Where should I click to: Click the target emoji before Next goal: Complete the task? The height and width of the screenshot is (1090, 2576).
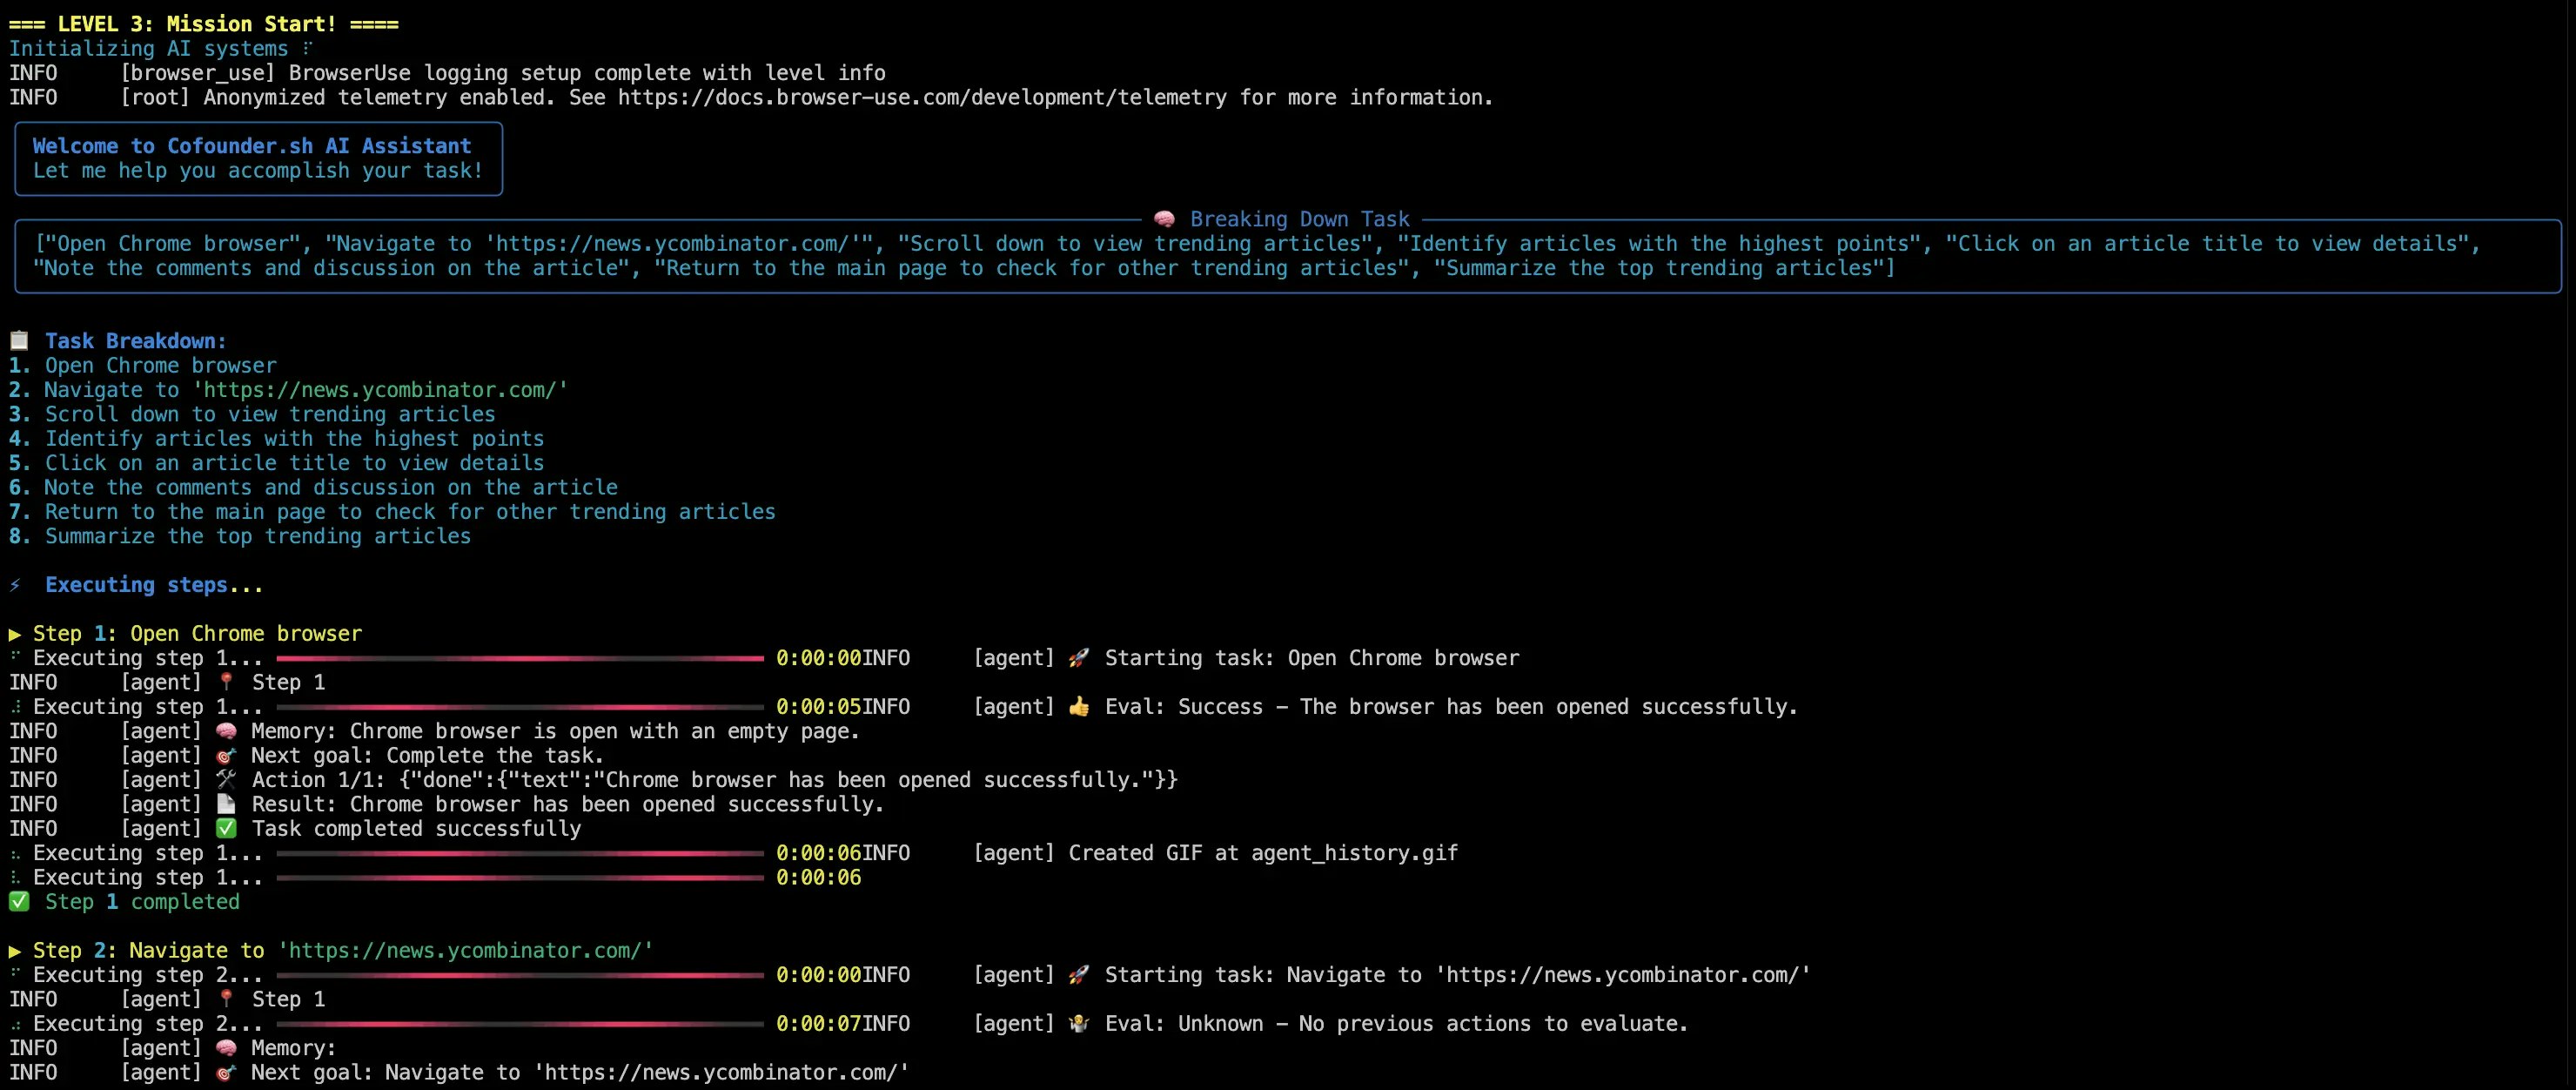click(x=226, y=756)
